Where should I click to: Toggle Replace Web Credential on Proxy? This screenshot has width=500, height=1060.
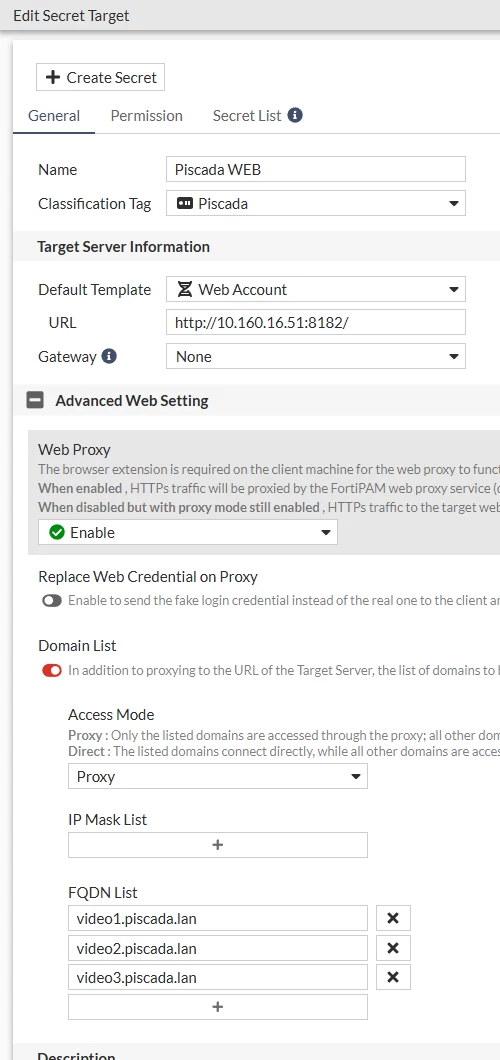coord(52,600)
